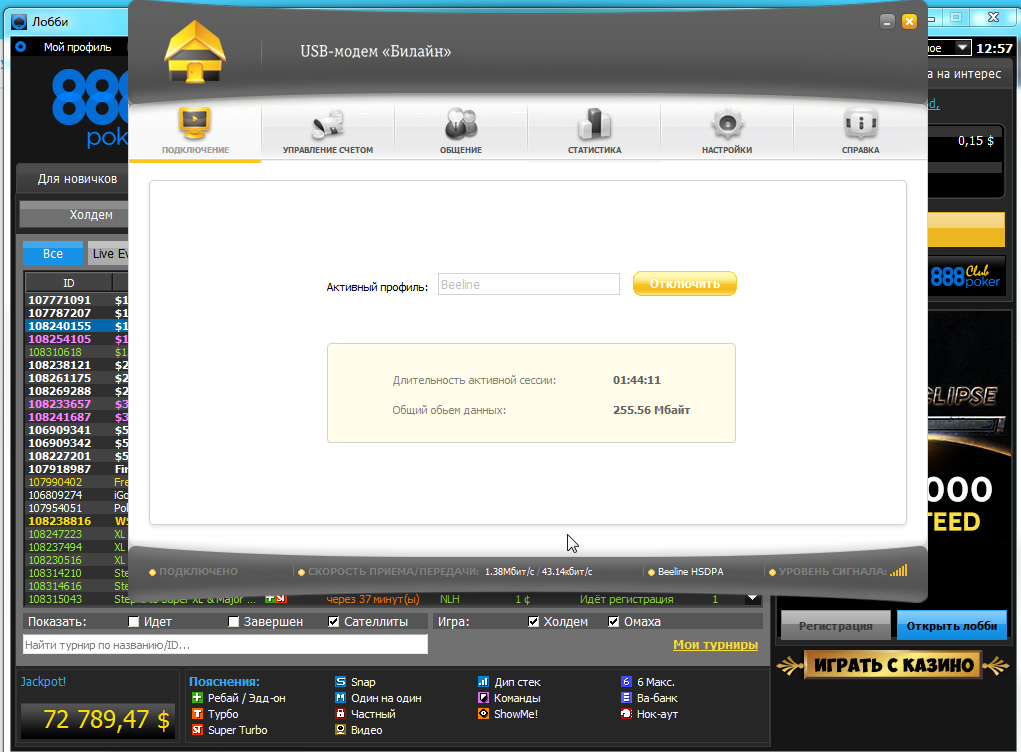
Task: Open the Статистика tab
Action: (x=594, y=132)
